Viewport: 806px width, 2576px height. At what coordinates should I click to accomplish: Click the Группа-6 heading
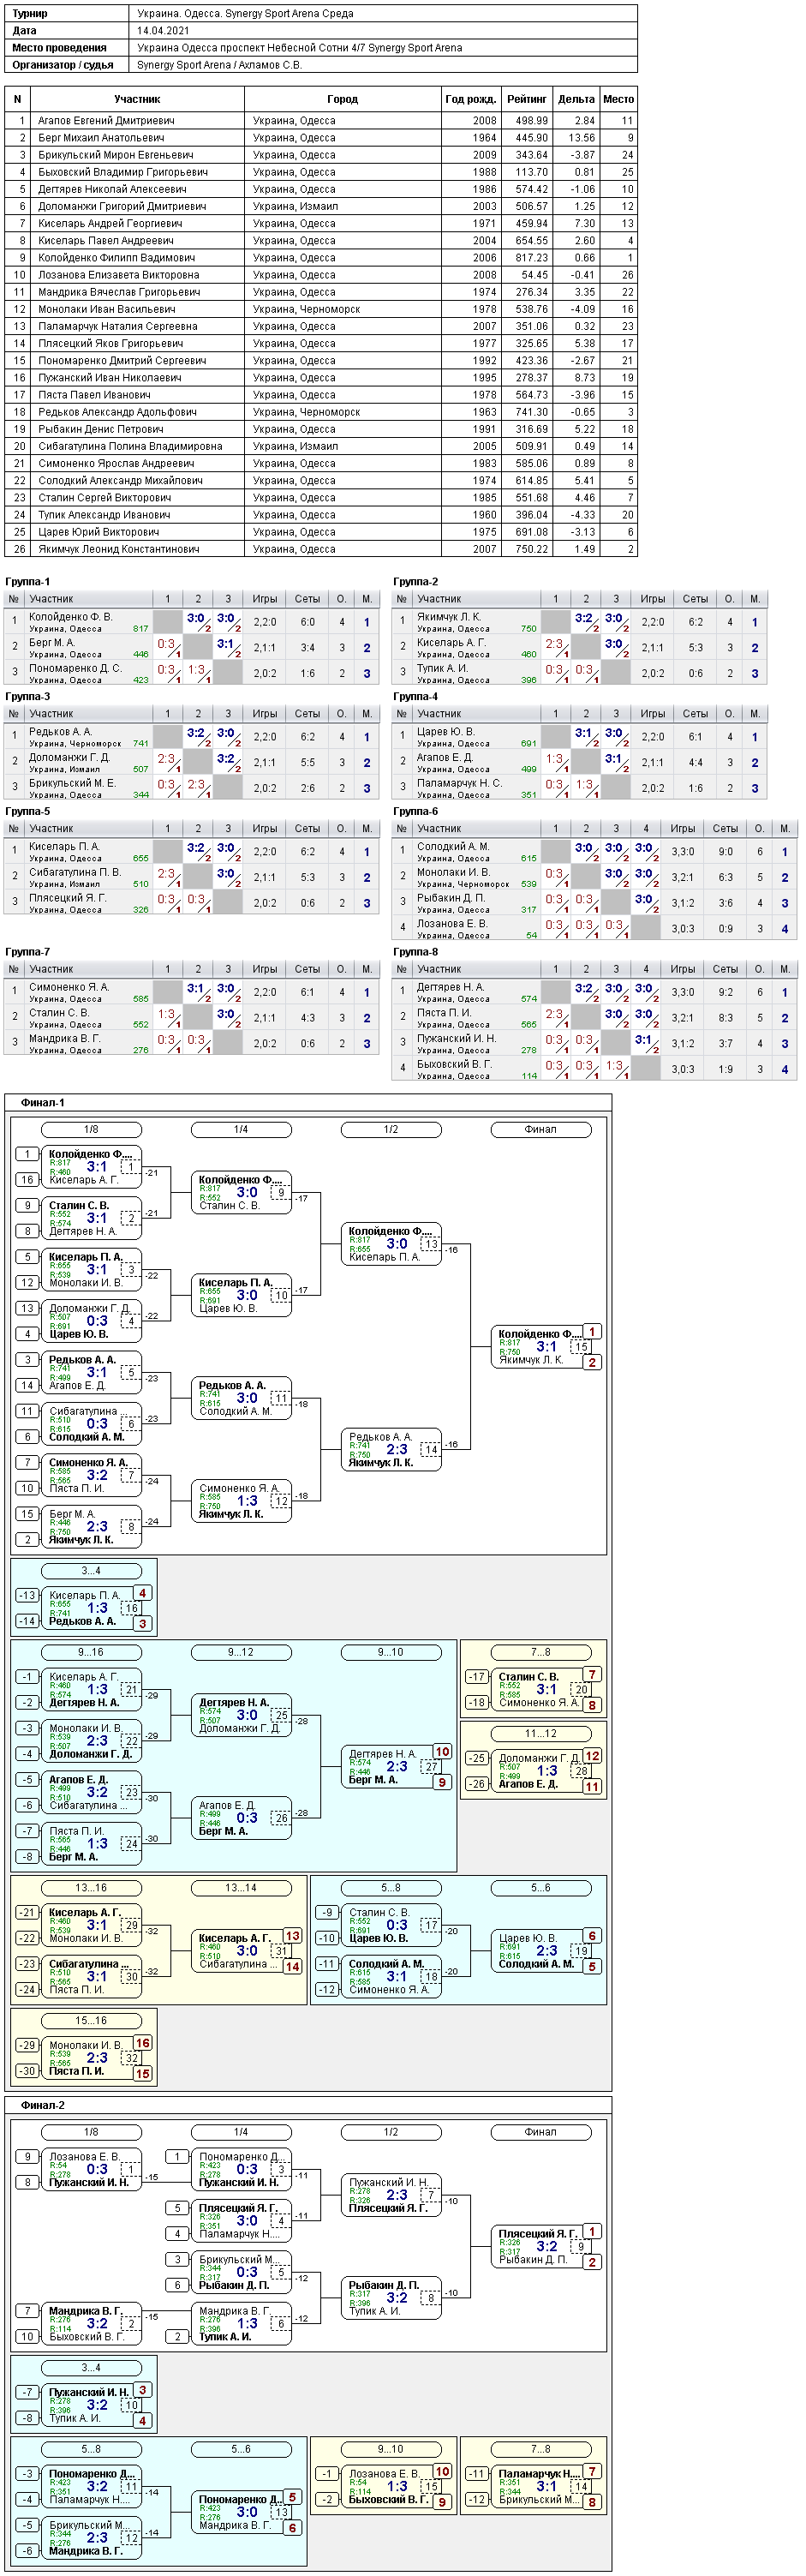click(x=416, y=811)
